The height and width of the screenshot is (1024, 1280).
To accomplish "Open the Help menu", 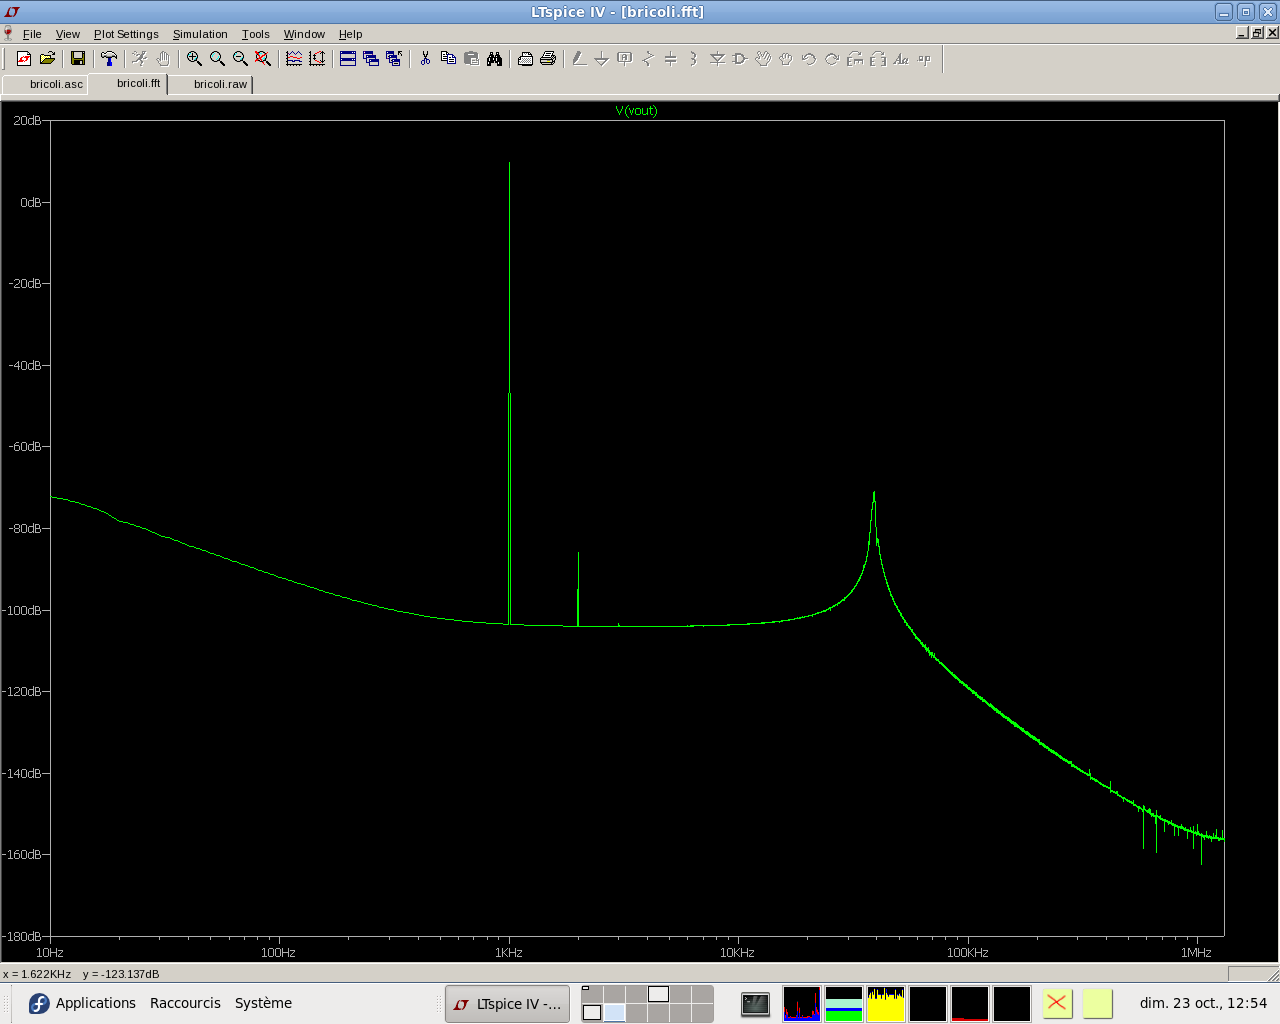I will [x=350, y=34].
